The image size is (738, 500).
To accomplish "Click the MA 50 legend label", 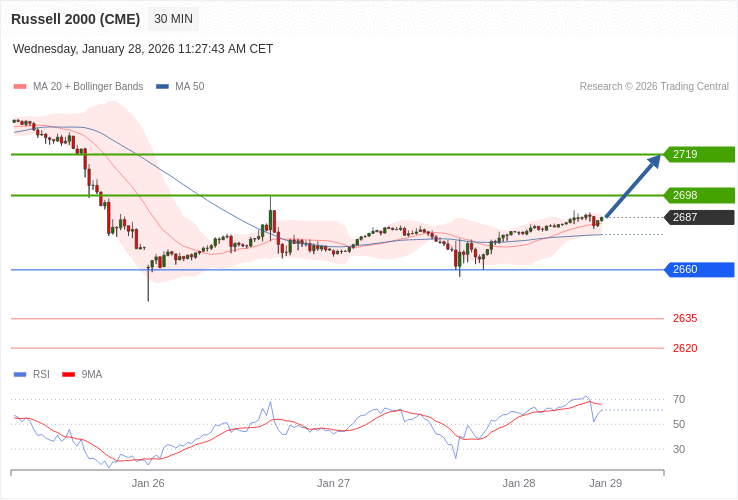I will [x=190, y=87].
